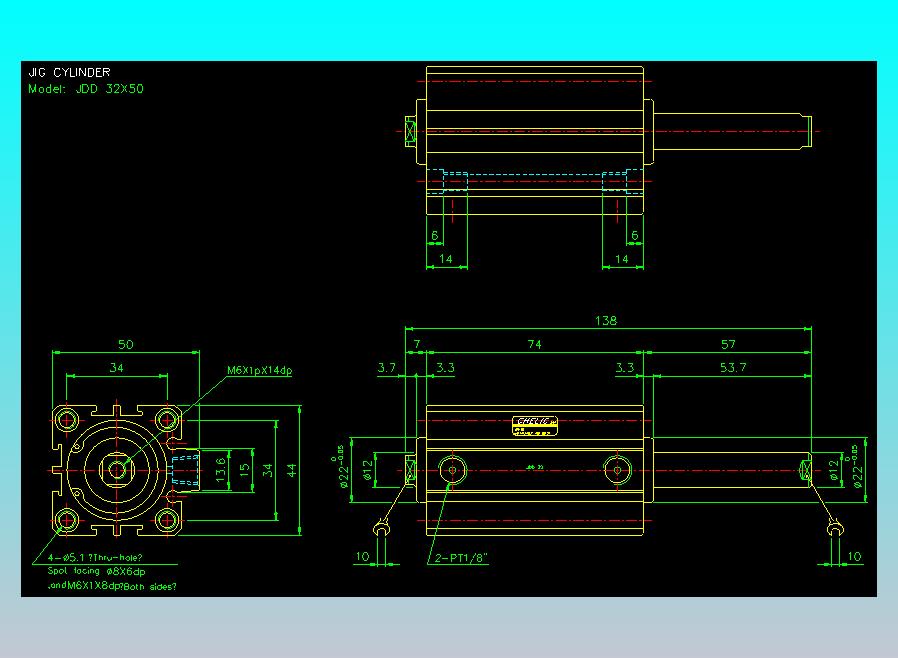Select the body length dimension "74"
898x658 pixels.
coord(534,344)
